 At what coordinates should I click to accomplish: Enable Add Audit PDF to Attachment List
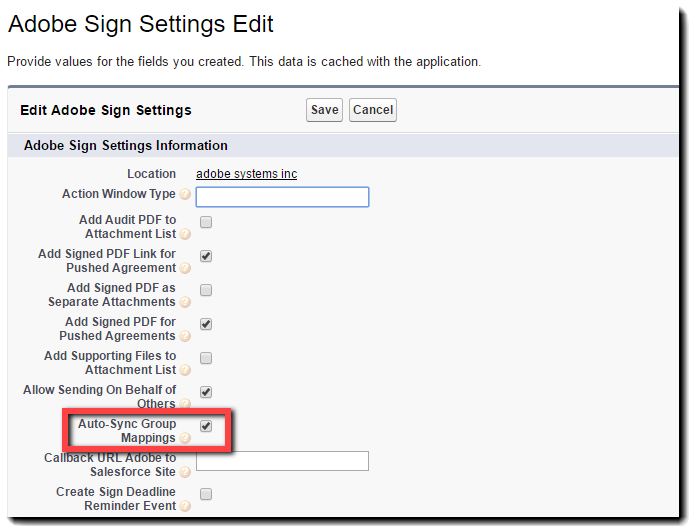(x=206, y=222)
